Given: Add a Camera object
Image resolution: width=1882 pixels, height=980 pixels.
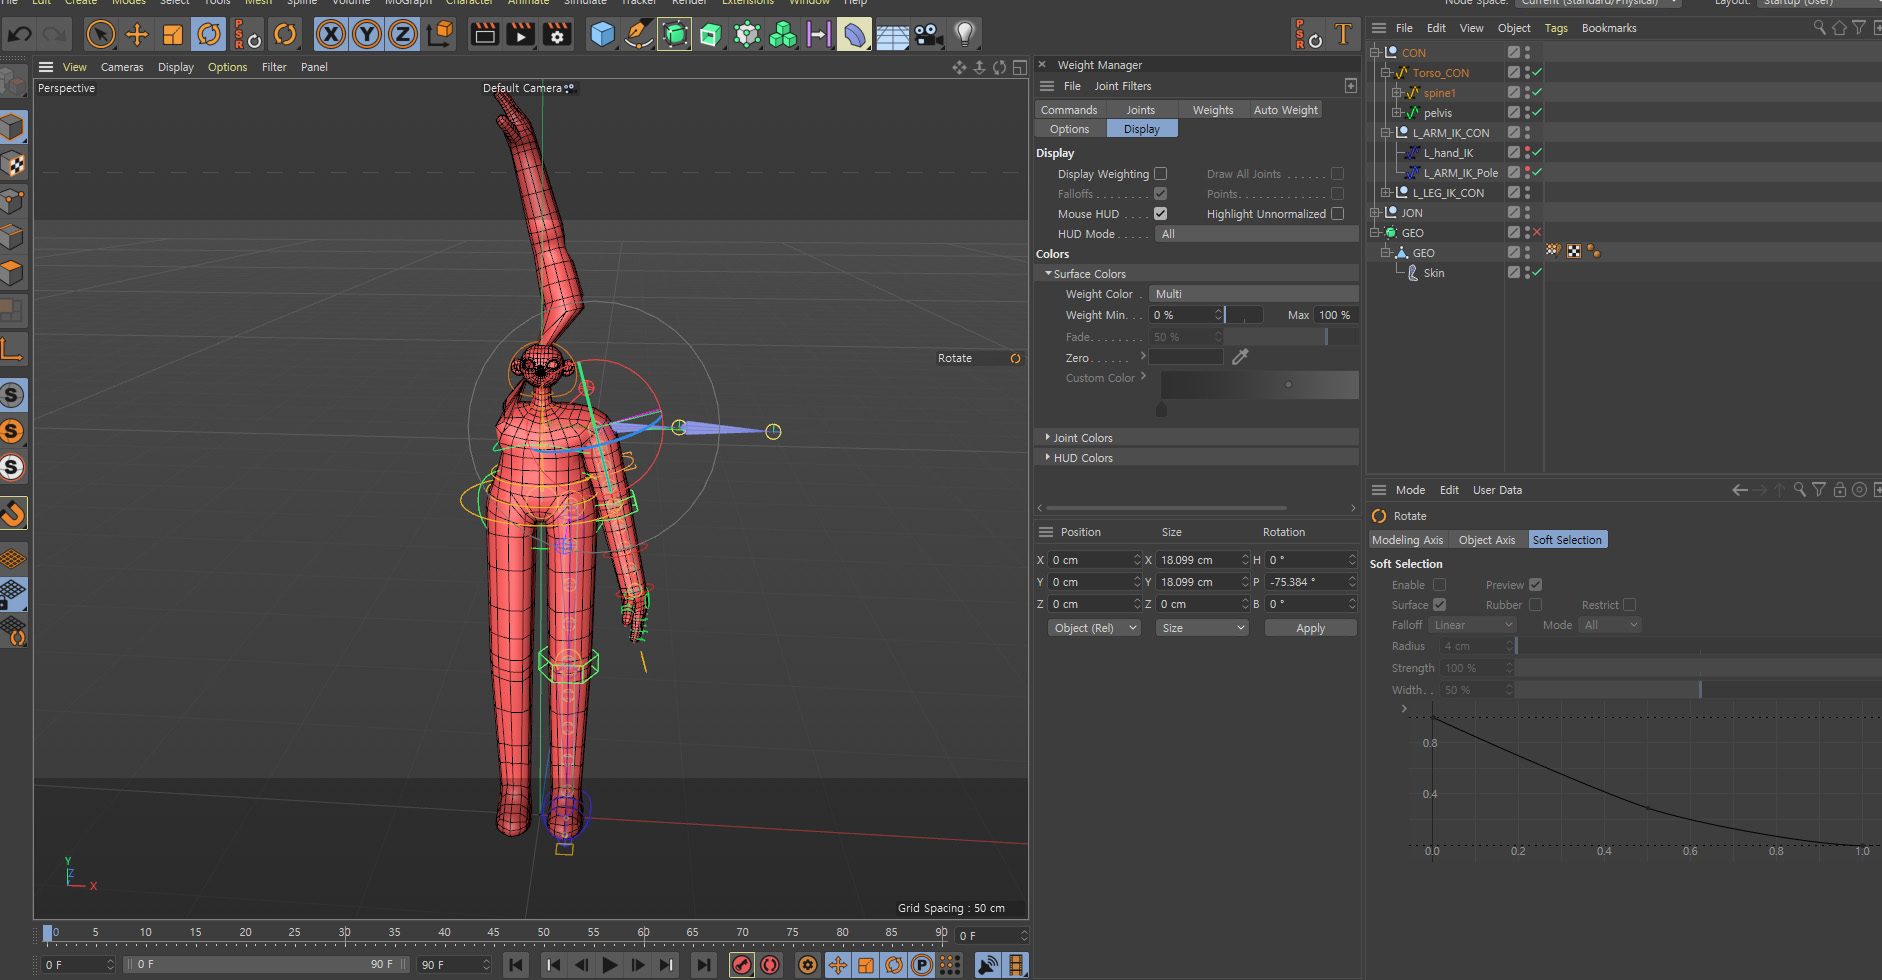Looking at the screenshot, I should [x=928, y=35].
